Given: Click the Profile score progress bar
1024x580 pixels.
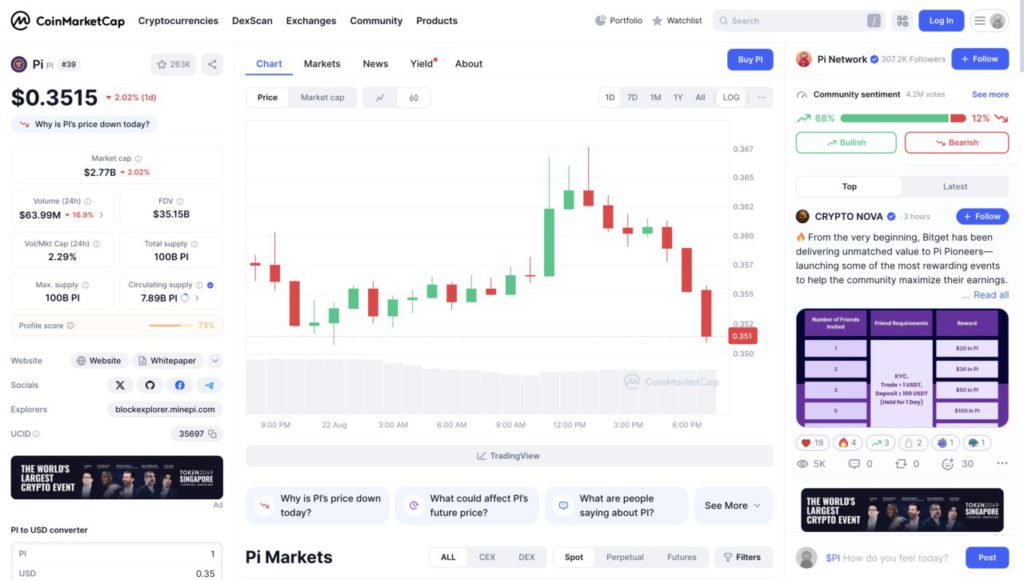Looking at the screenshot, I should 171,326.
